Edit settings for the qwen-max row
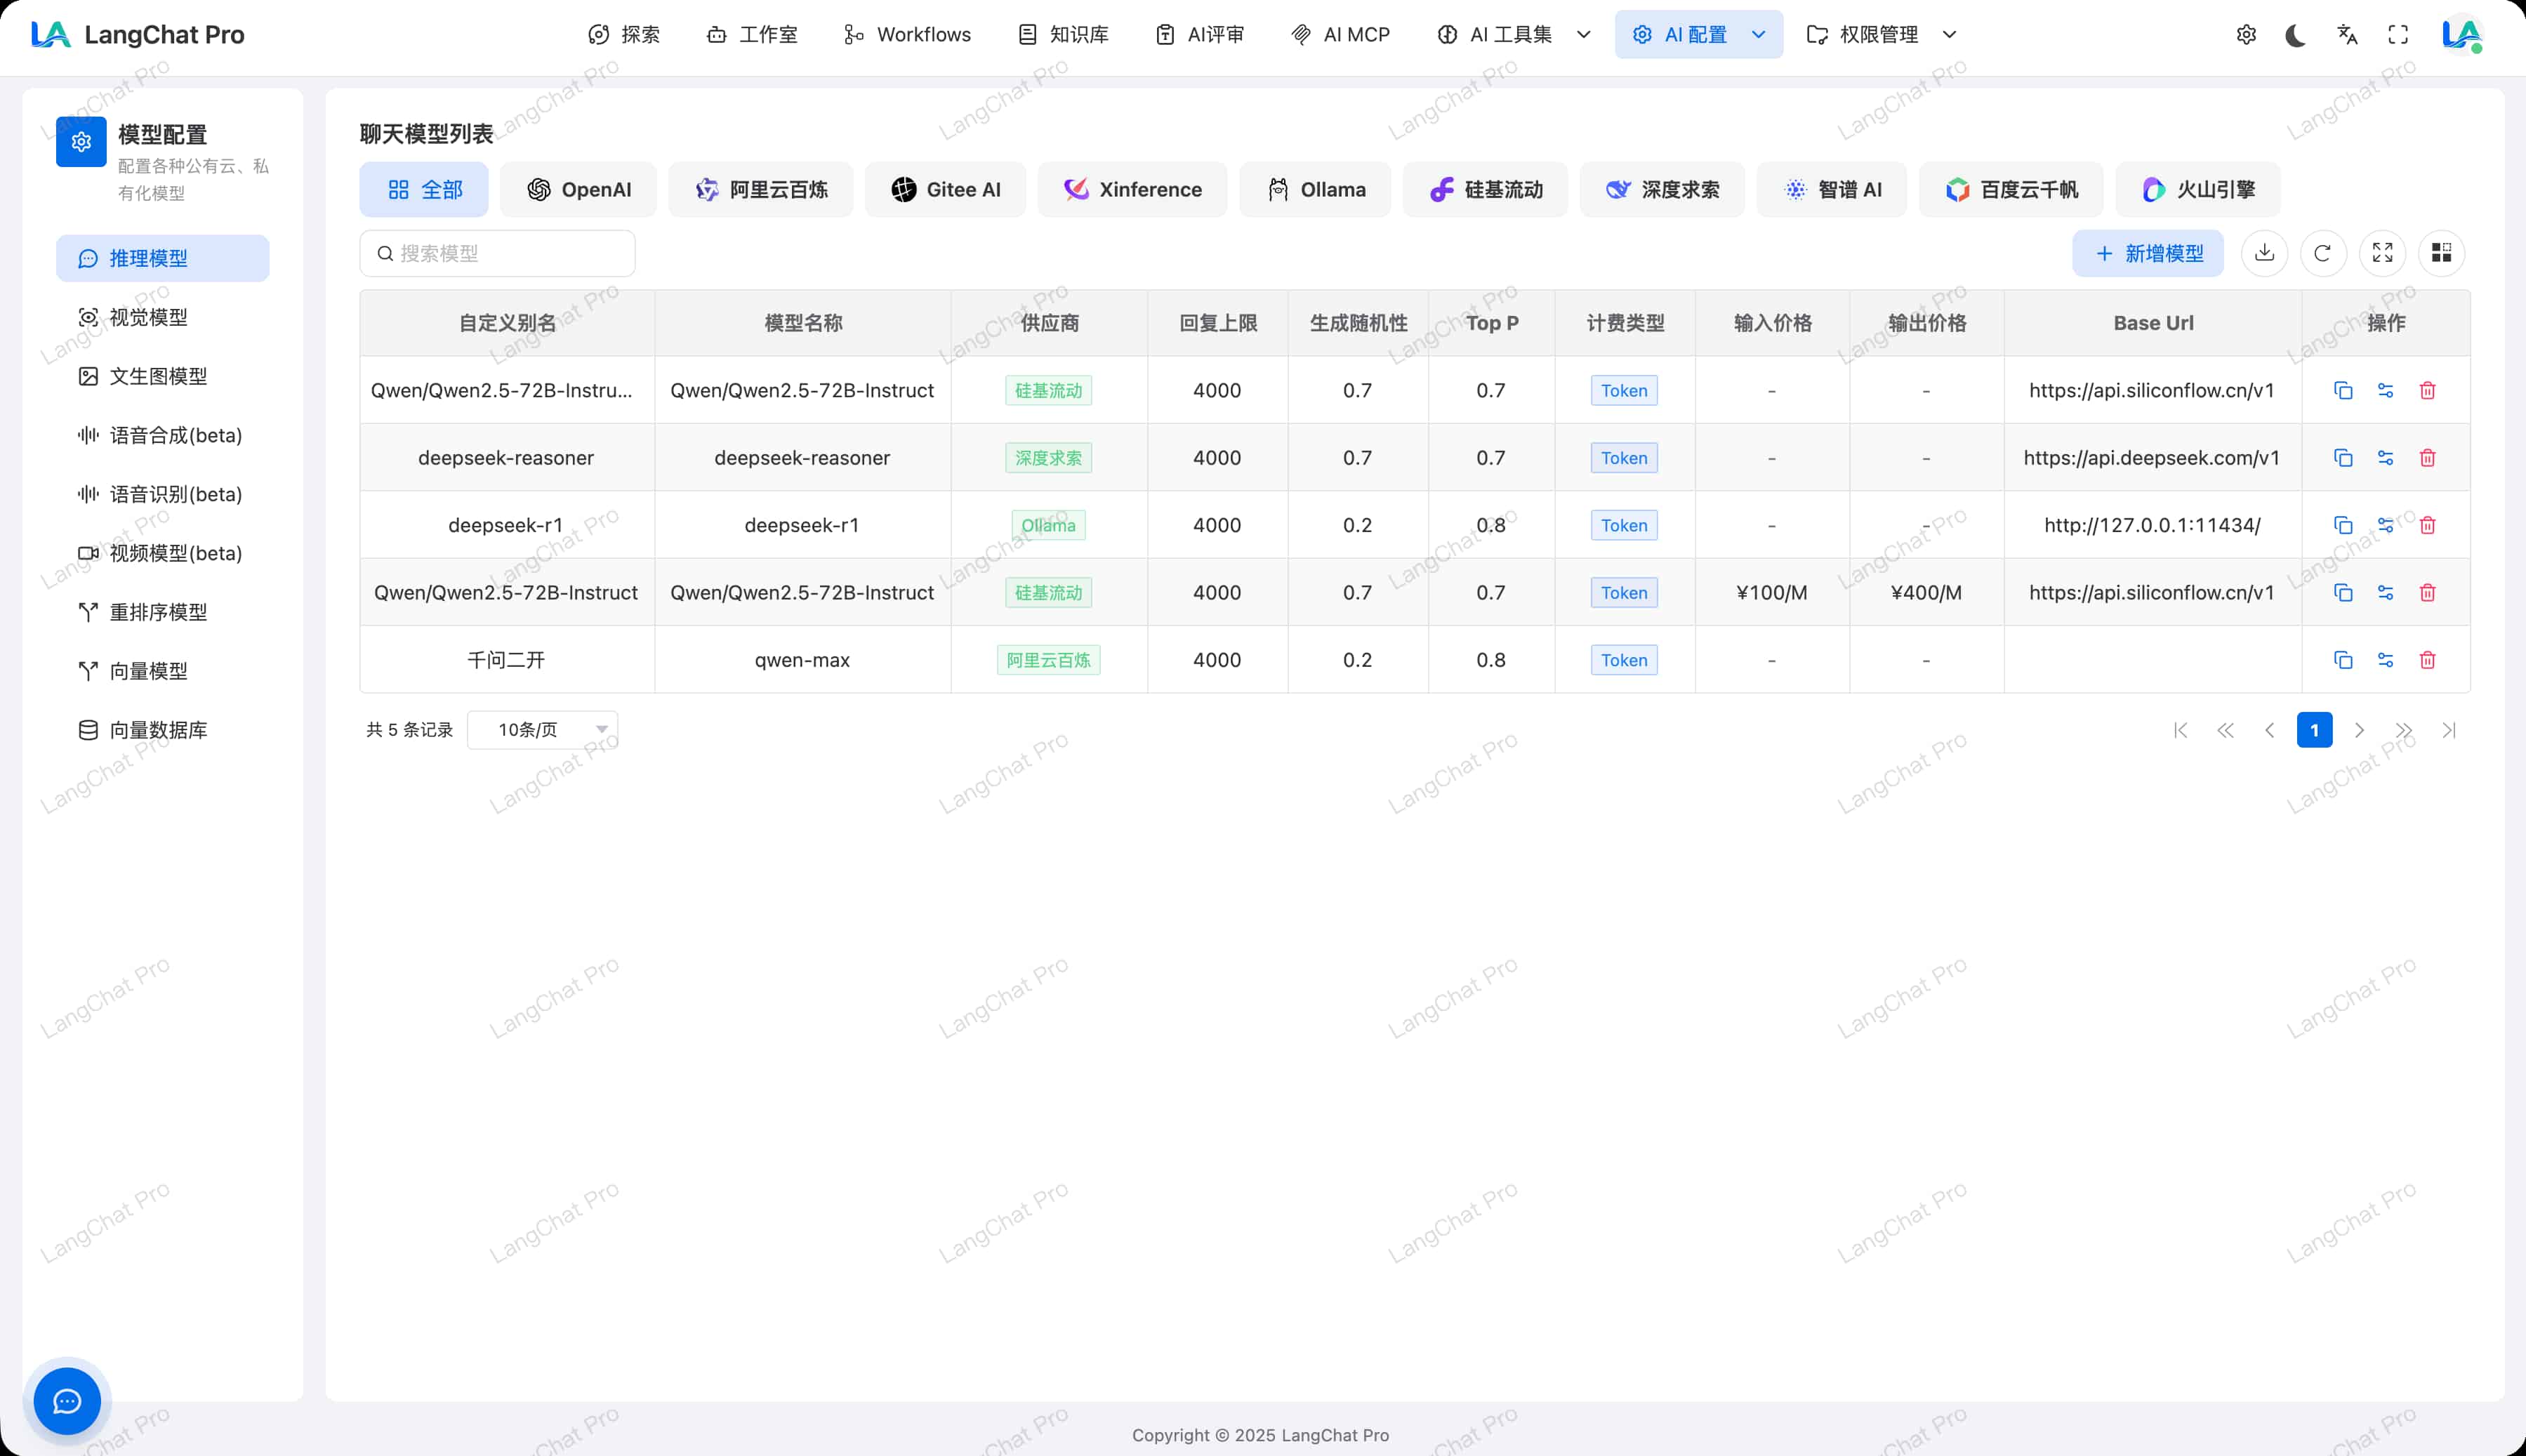 pyautogui.click(x=2385, y=660)
